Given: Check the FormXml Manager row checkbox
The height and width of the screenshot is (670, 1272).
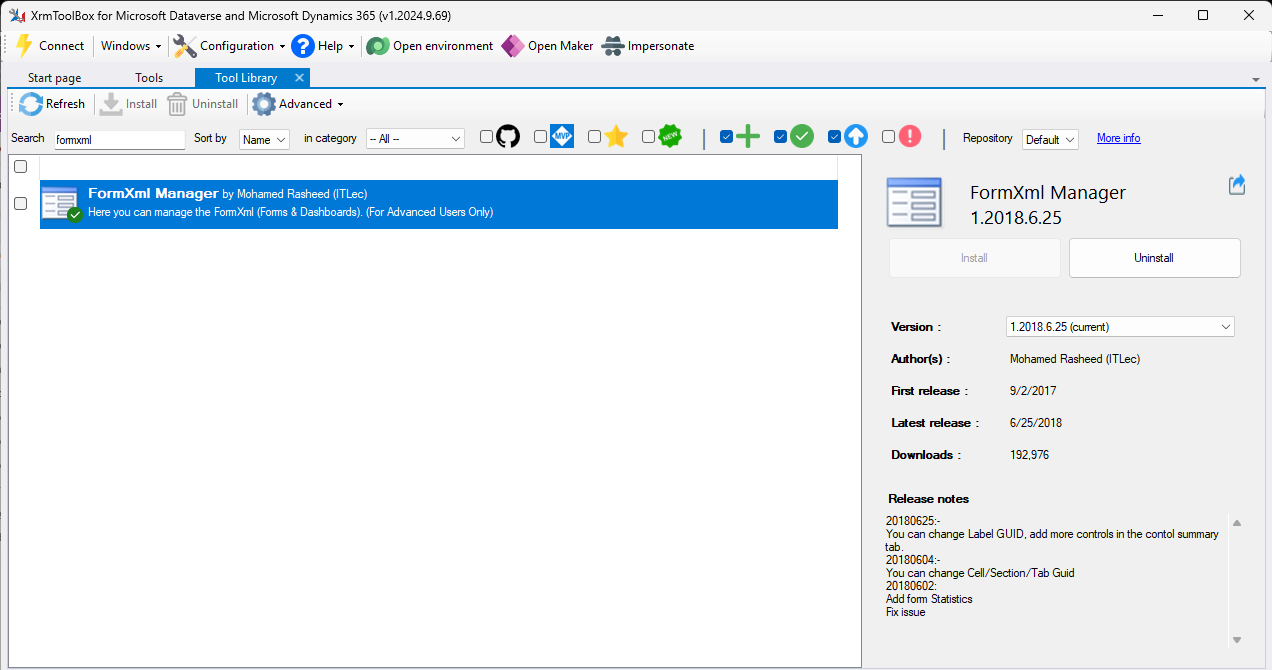Looking at the screenshot, I should 20,203.
